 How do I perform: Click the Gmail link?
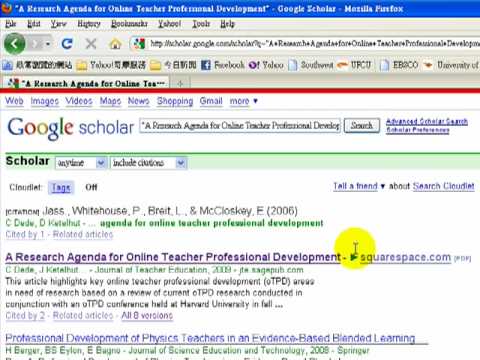pos(211,101)
